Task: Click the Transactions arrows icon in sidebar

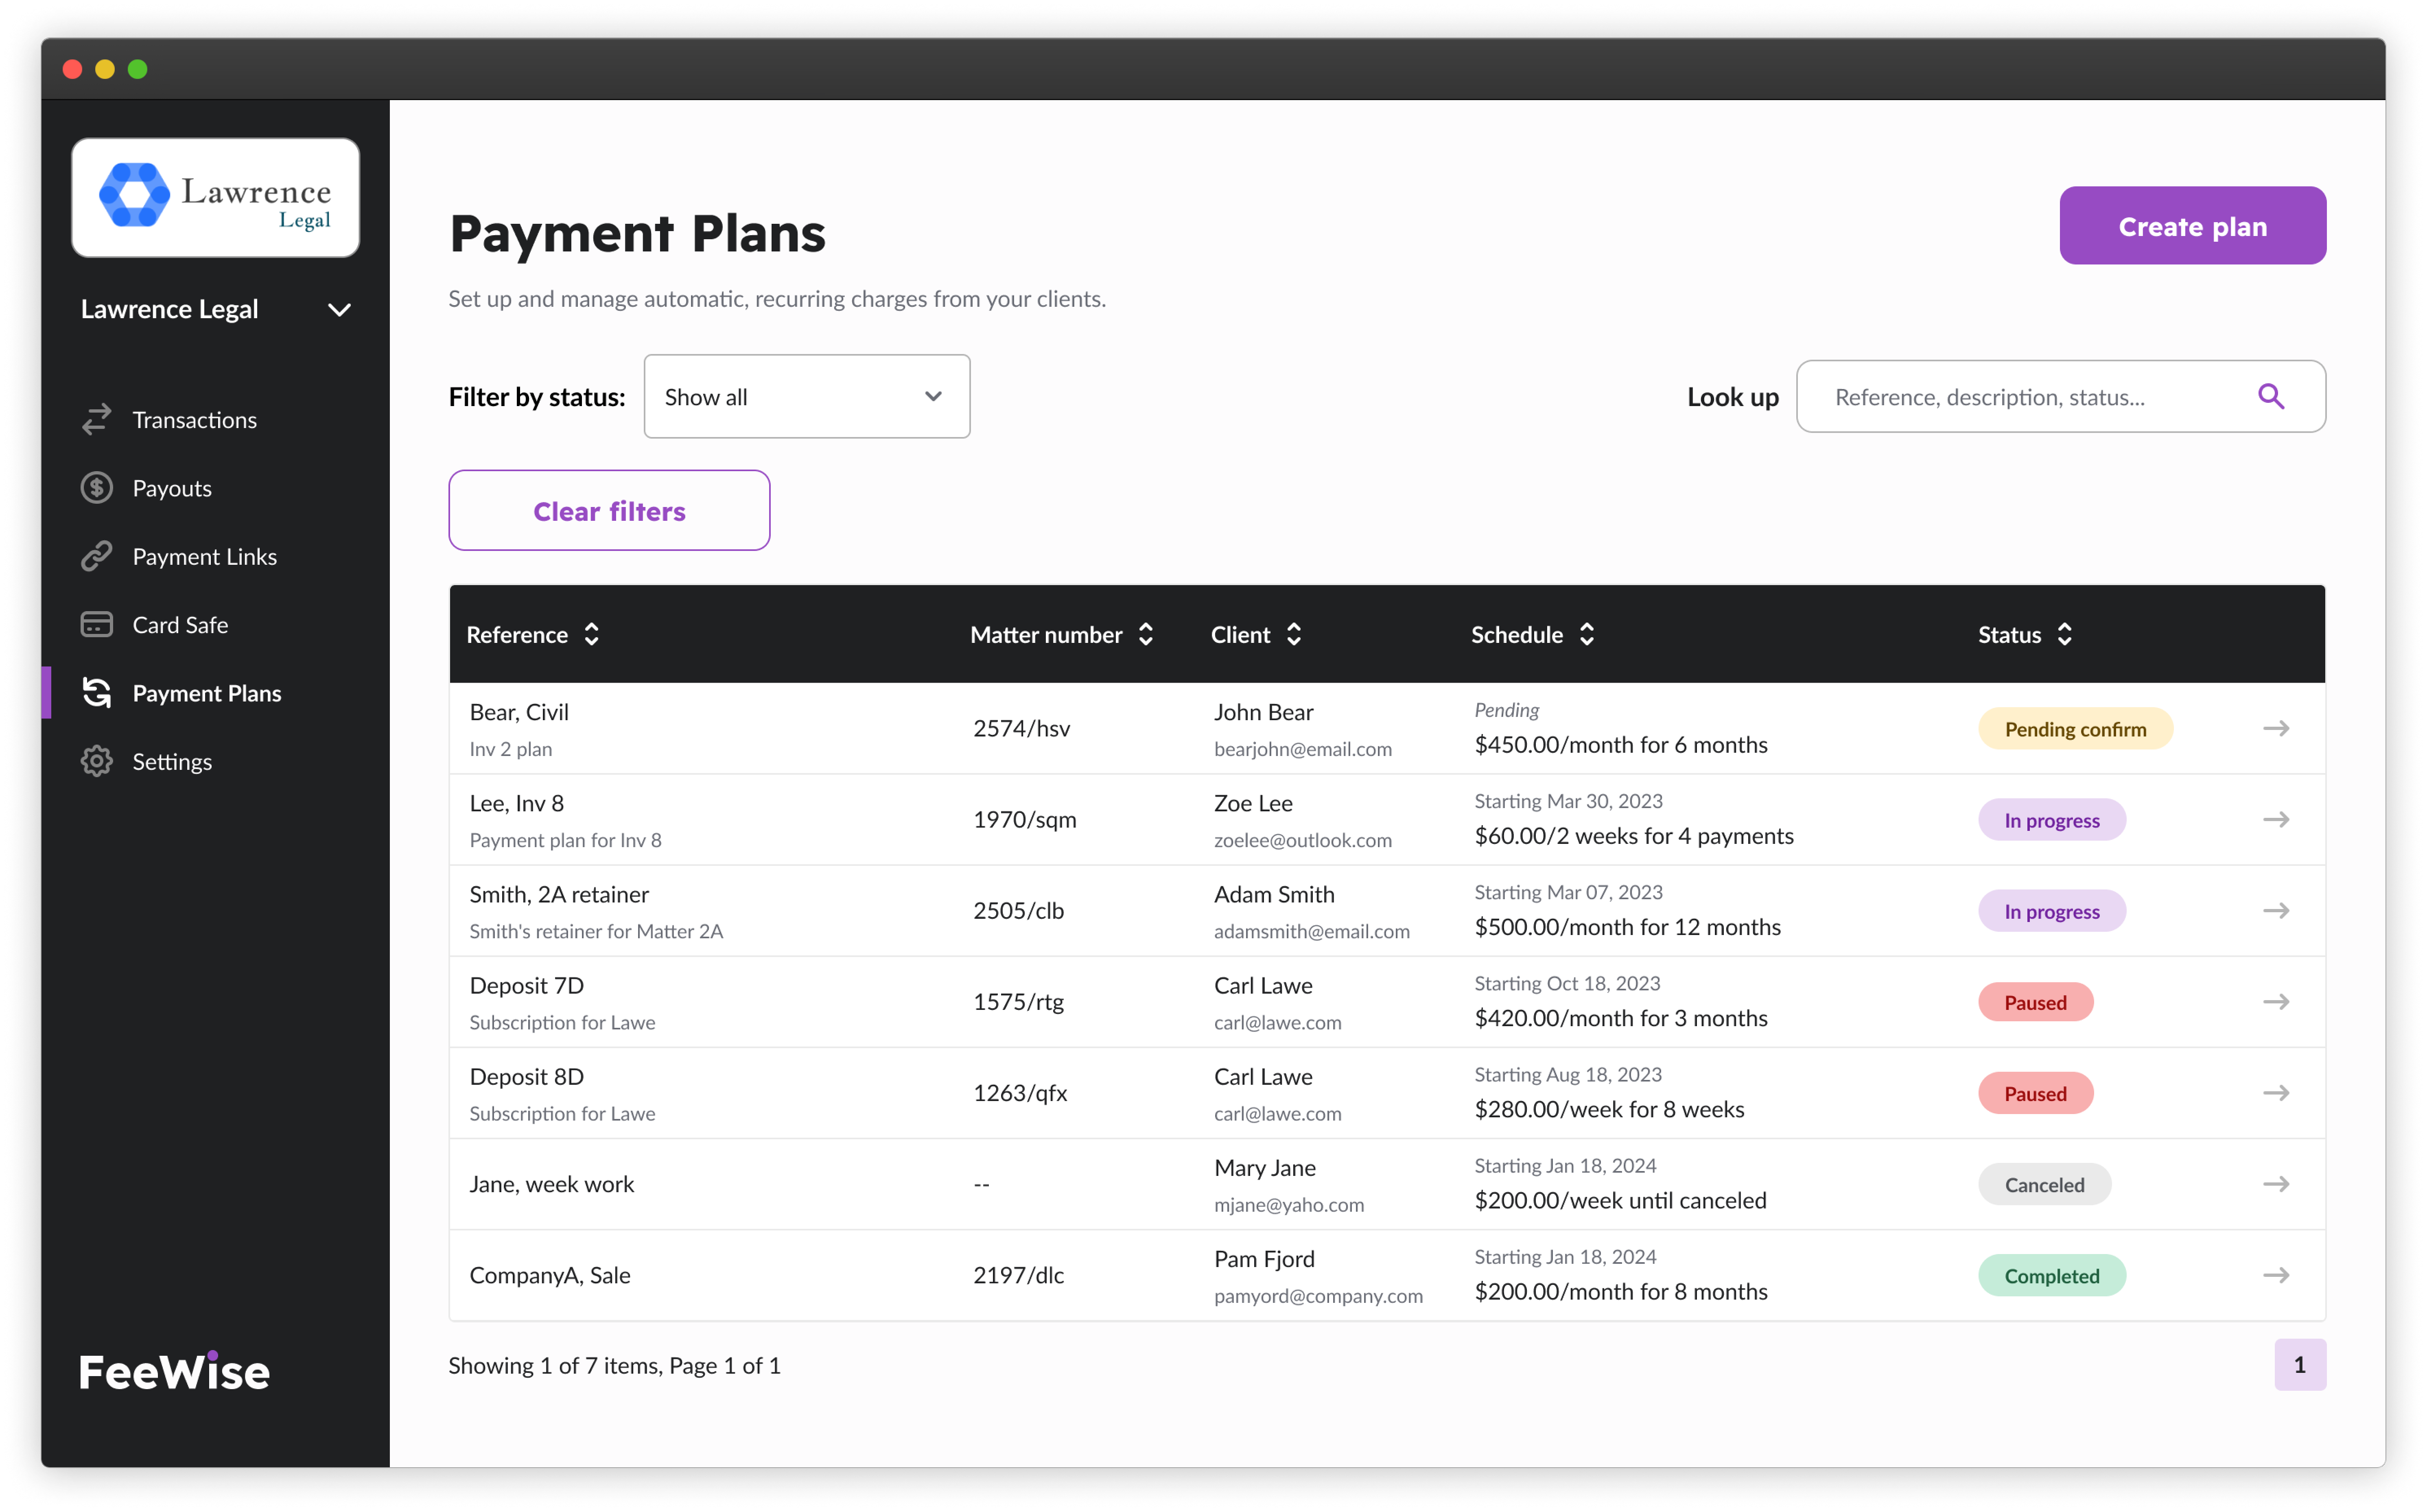Action: coord(96,420)
